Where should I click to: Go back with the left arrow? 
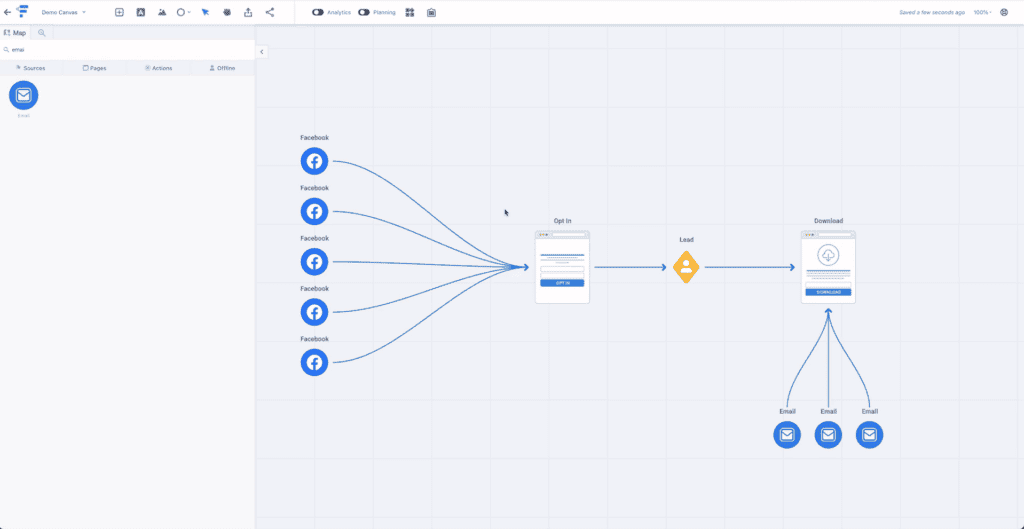[8, 12]
